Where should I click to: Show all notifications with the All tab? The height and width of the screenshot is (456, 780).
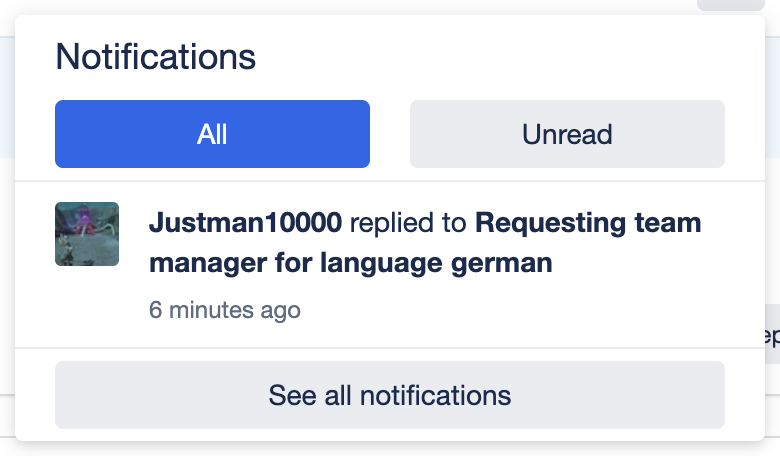coord(212,134)
